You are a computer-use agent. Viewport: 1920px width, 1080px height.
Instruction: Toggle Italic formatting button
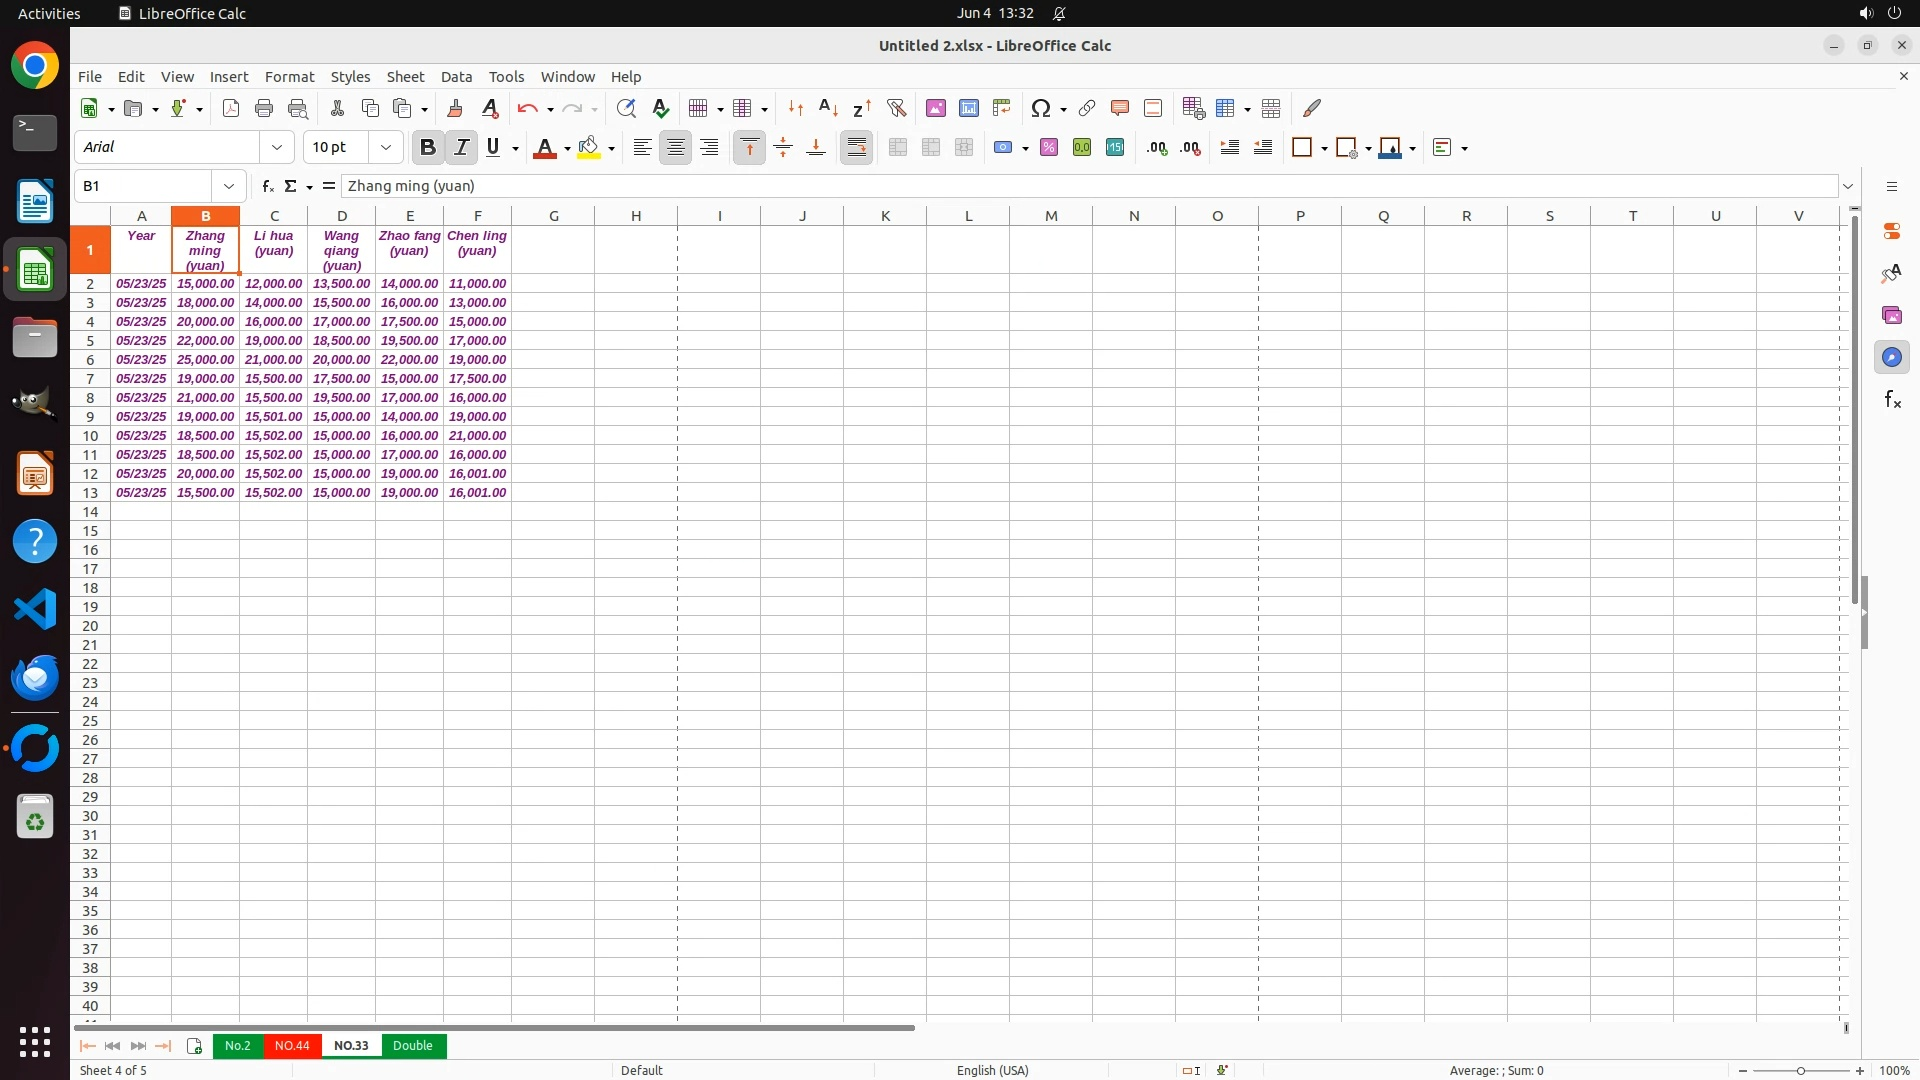coord(461,148)
